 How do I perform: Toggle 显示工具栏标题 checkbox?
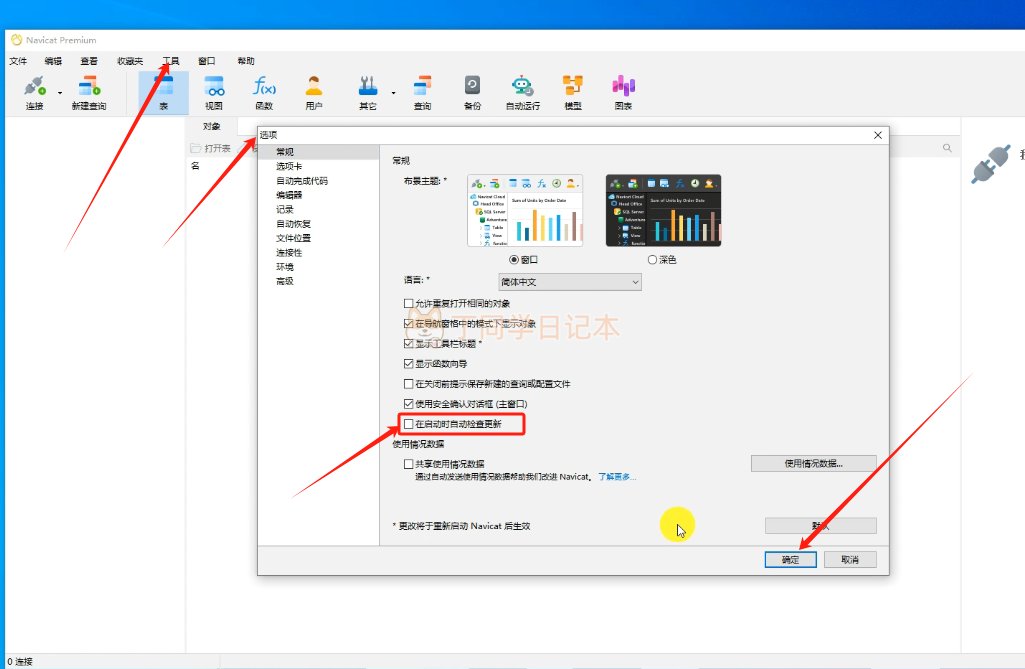[x=409, y=343]
